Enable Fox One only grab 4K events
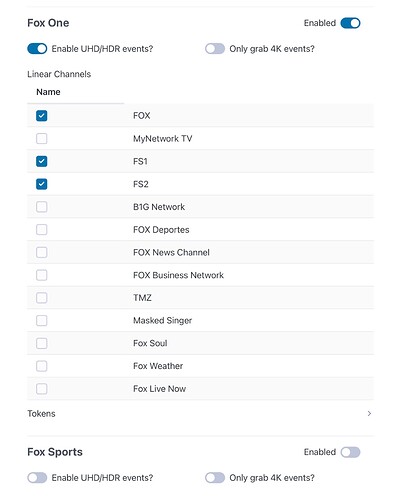The width and height of the screenshot is (395, 500). point(215,49)
